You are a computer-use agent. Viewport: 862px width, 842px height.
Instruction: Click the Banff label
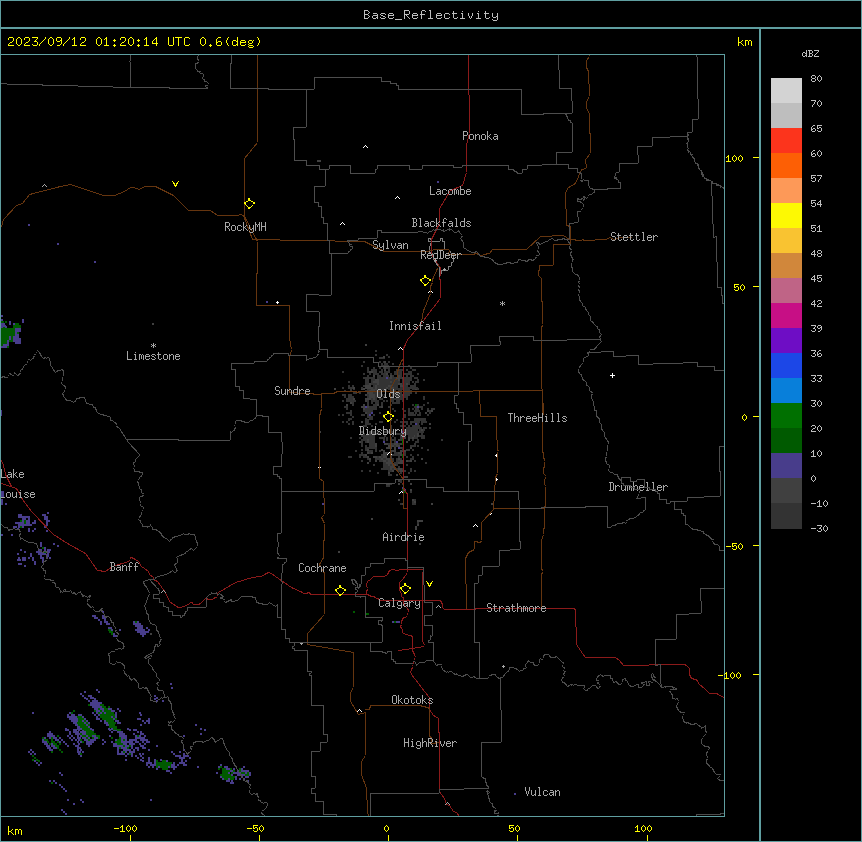point(124,567)
